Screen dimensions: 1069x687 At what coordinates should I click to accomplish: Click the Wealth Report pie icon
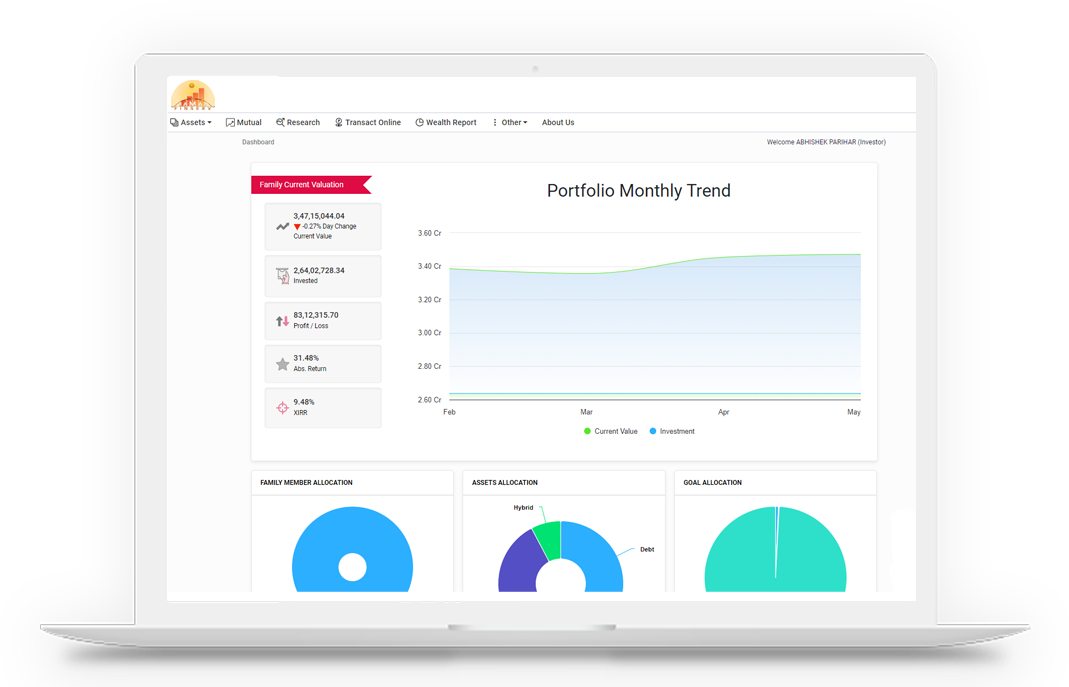420,123
